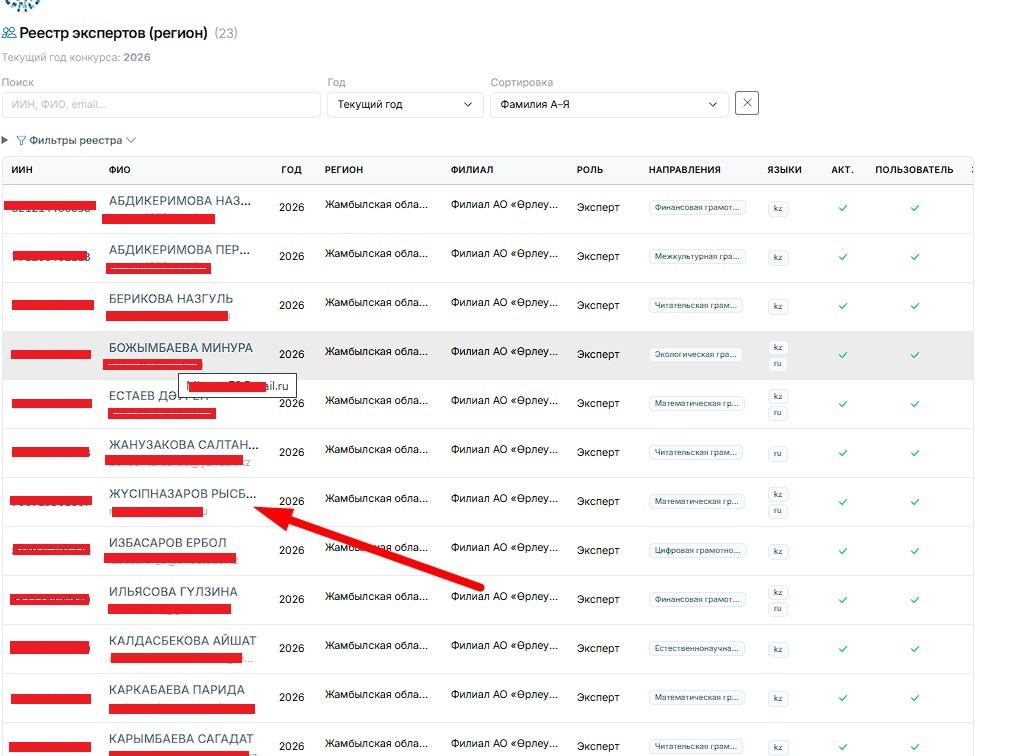Click КАЛДАСБЕКОВА АЙШАТ name
Viewport: 1026px width, 756px height.
[x=183, y=641]
